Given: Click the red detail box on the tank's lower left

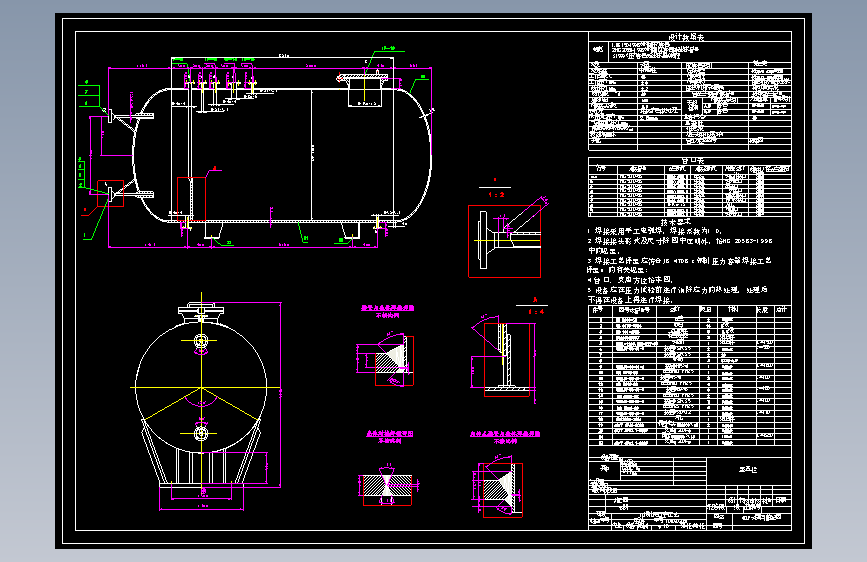Looking at the screenshot, I should coord(191,199).
